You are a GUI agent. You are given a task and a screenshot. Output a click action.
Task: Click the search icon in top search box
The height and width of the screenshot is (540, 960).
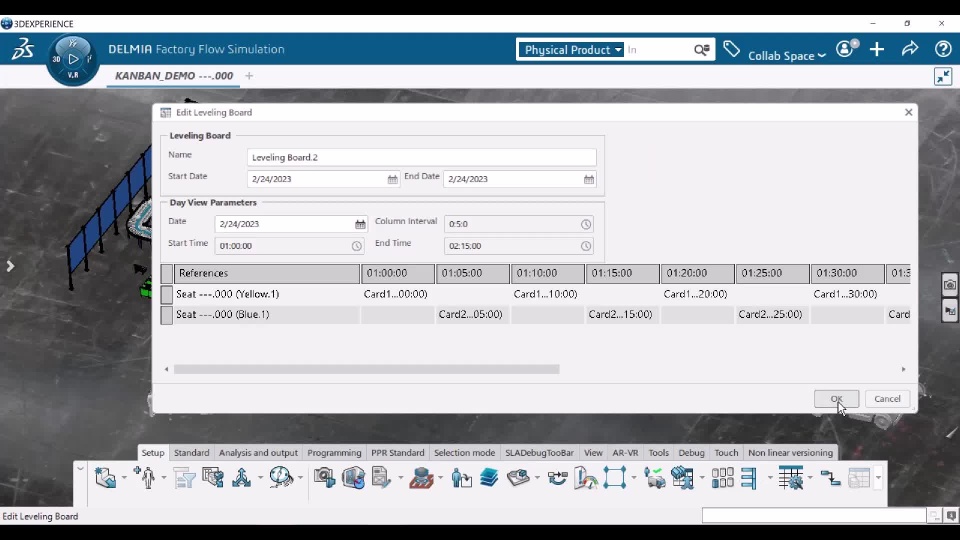click(702, 50)
